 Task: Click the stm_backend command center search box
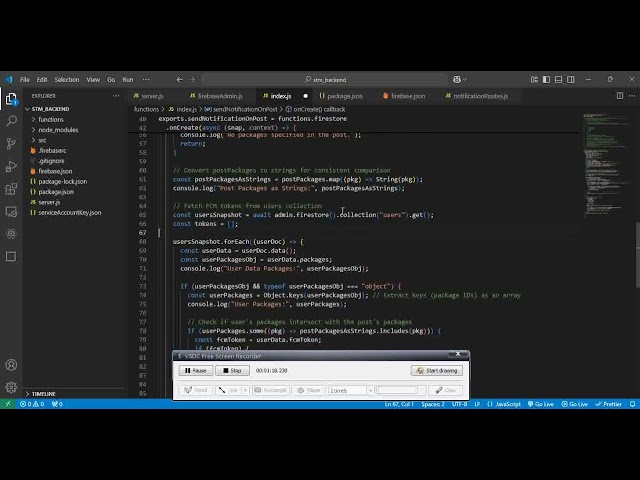324,80
